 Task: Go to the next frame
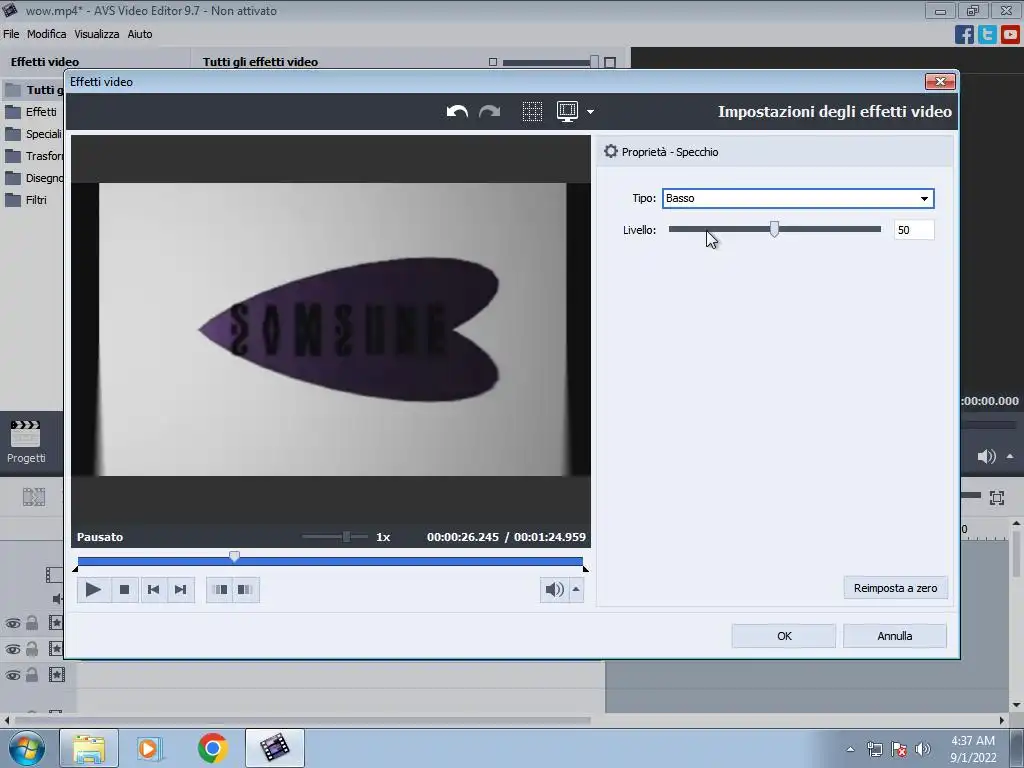coord(181,590)
